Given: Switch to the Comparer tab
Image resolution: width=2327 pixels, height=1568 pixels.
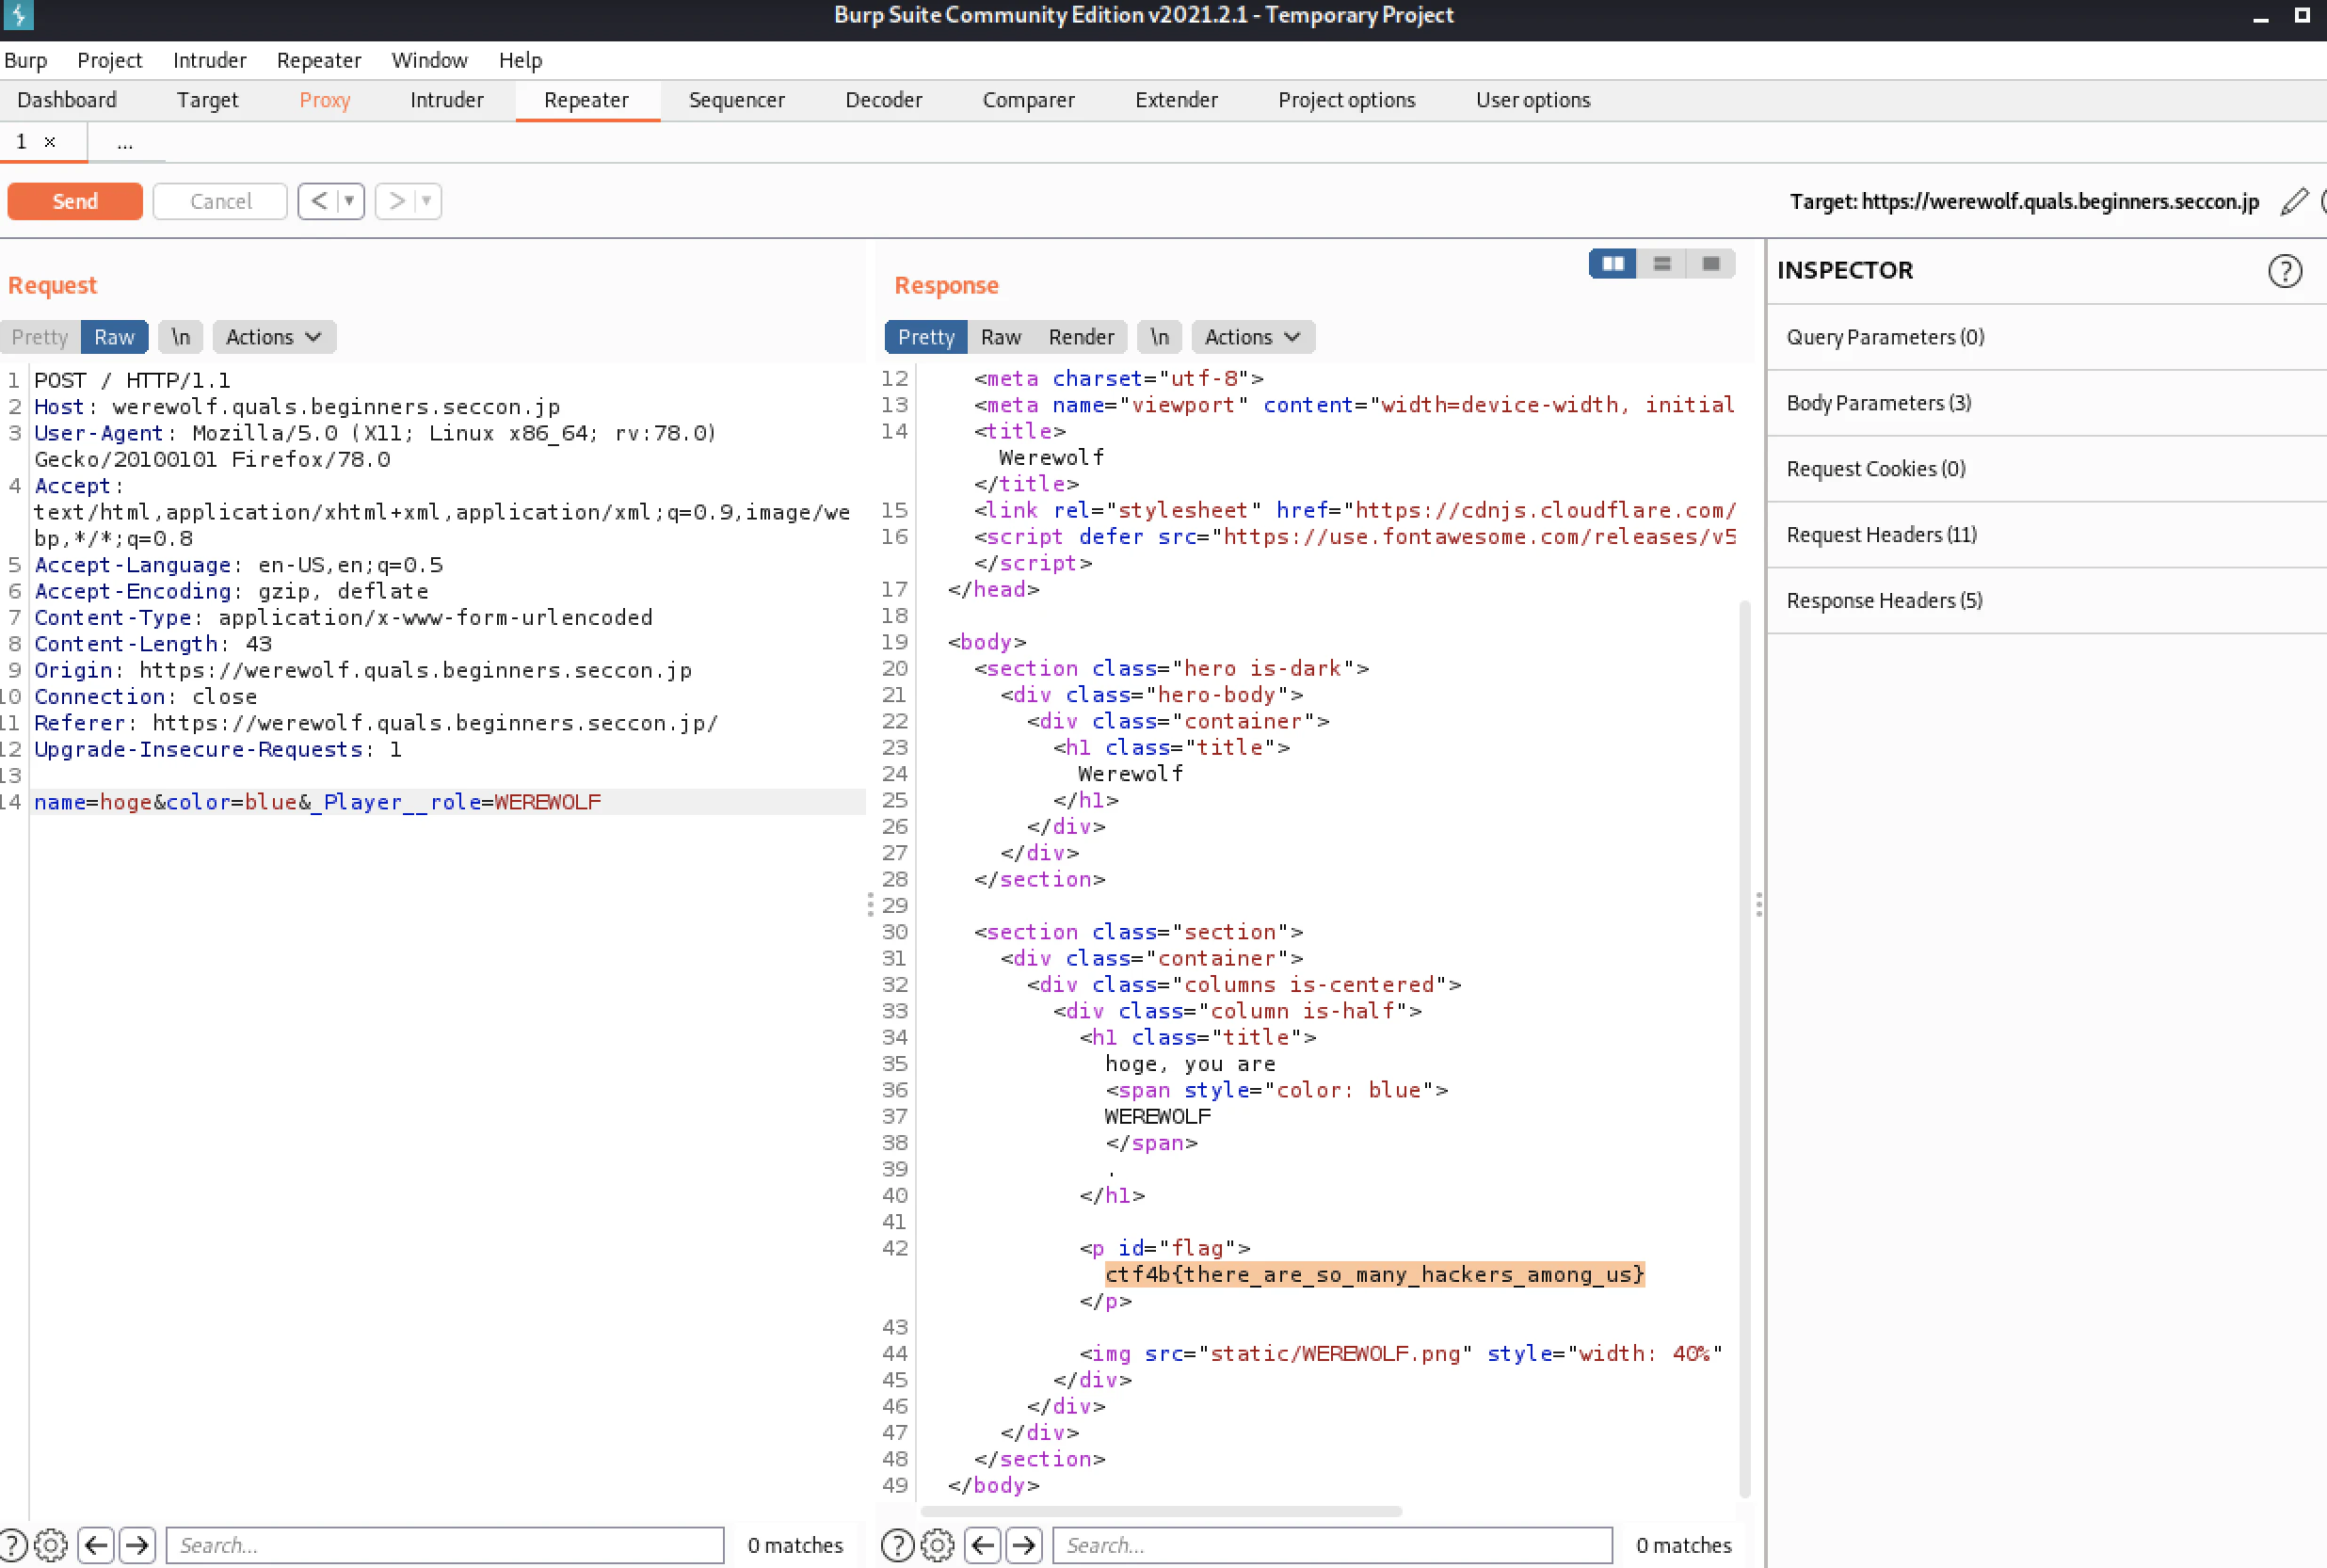Looking at the screenshot, I should [1028, 100].
